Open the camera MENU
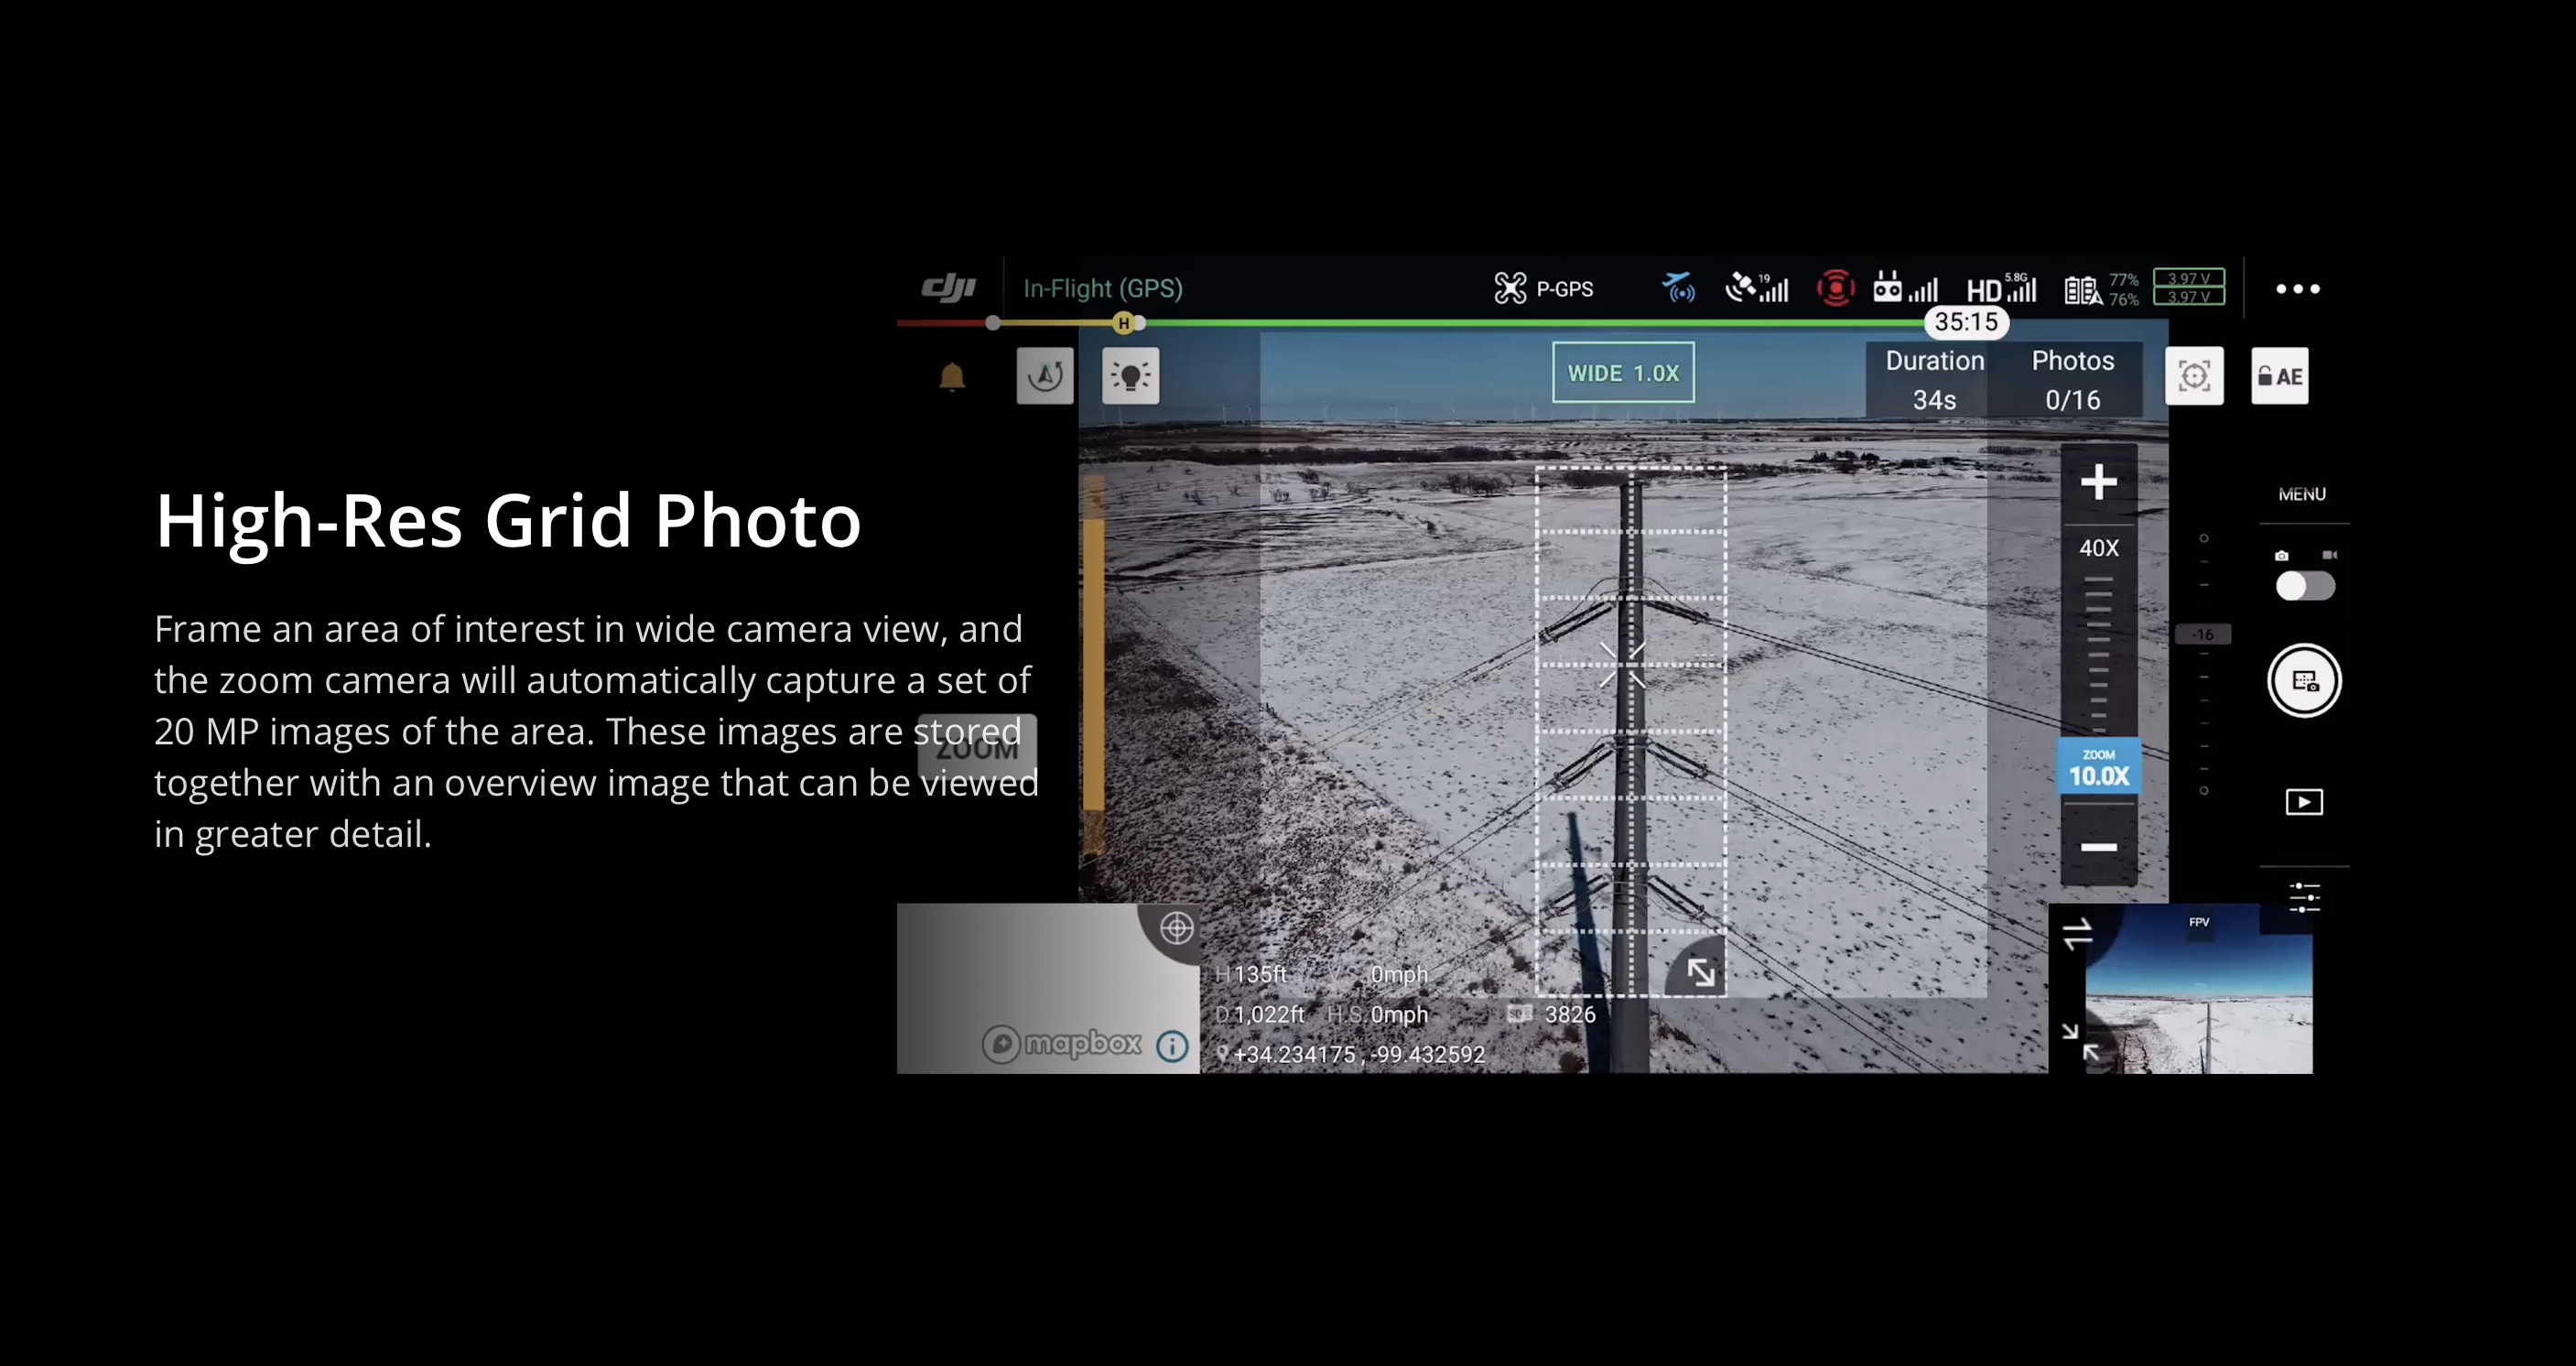This screenshot has width=2576, height=1366. click(2302, 494)
